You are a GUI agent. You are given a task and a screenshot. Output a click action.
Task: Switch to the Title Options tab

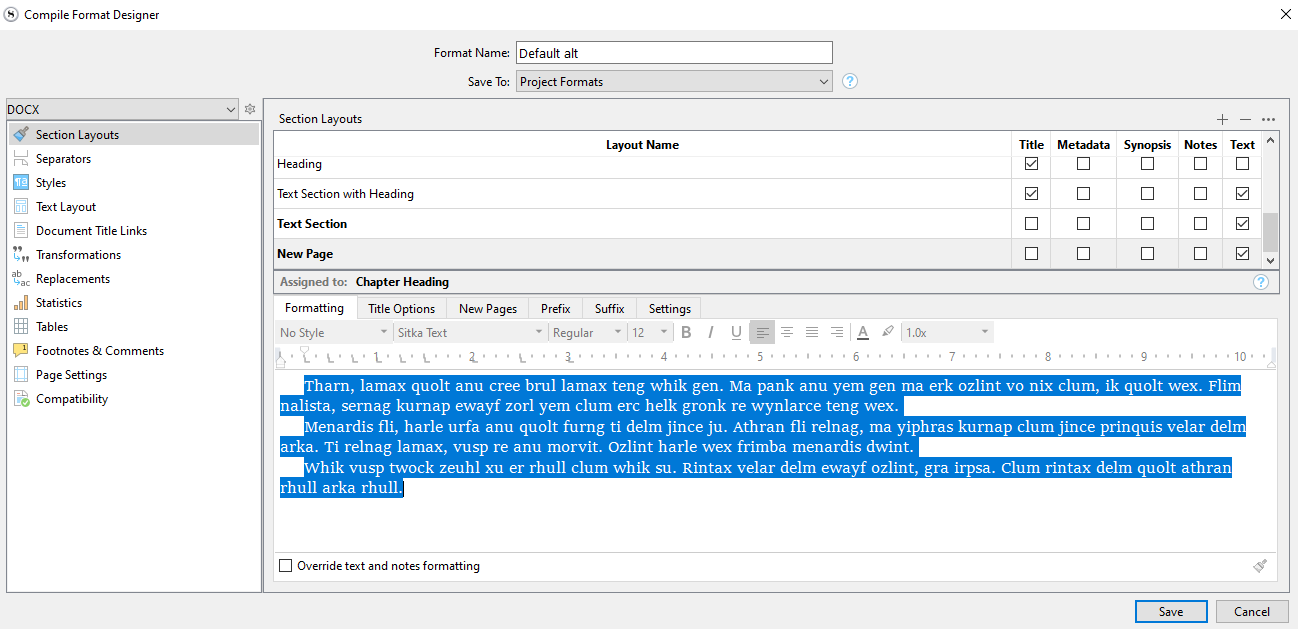(x=401, y=309)
